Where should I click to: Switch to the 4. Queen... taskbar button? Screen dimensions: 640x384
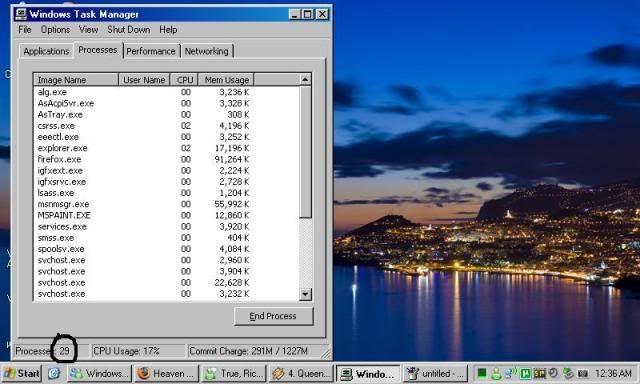pos(301,373)
